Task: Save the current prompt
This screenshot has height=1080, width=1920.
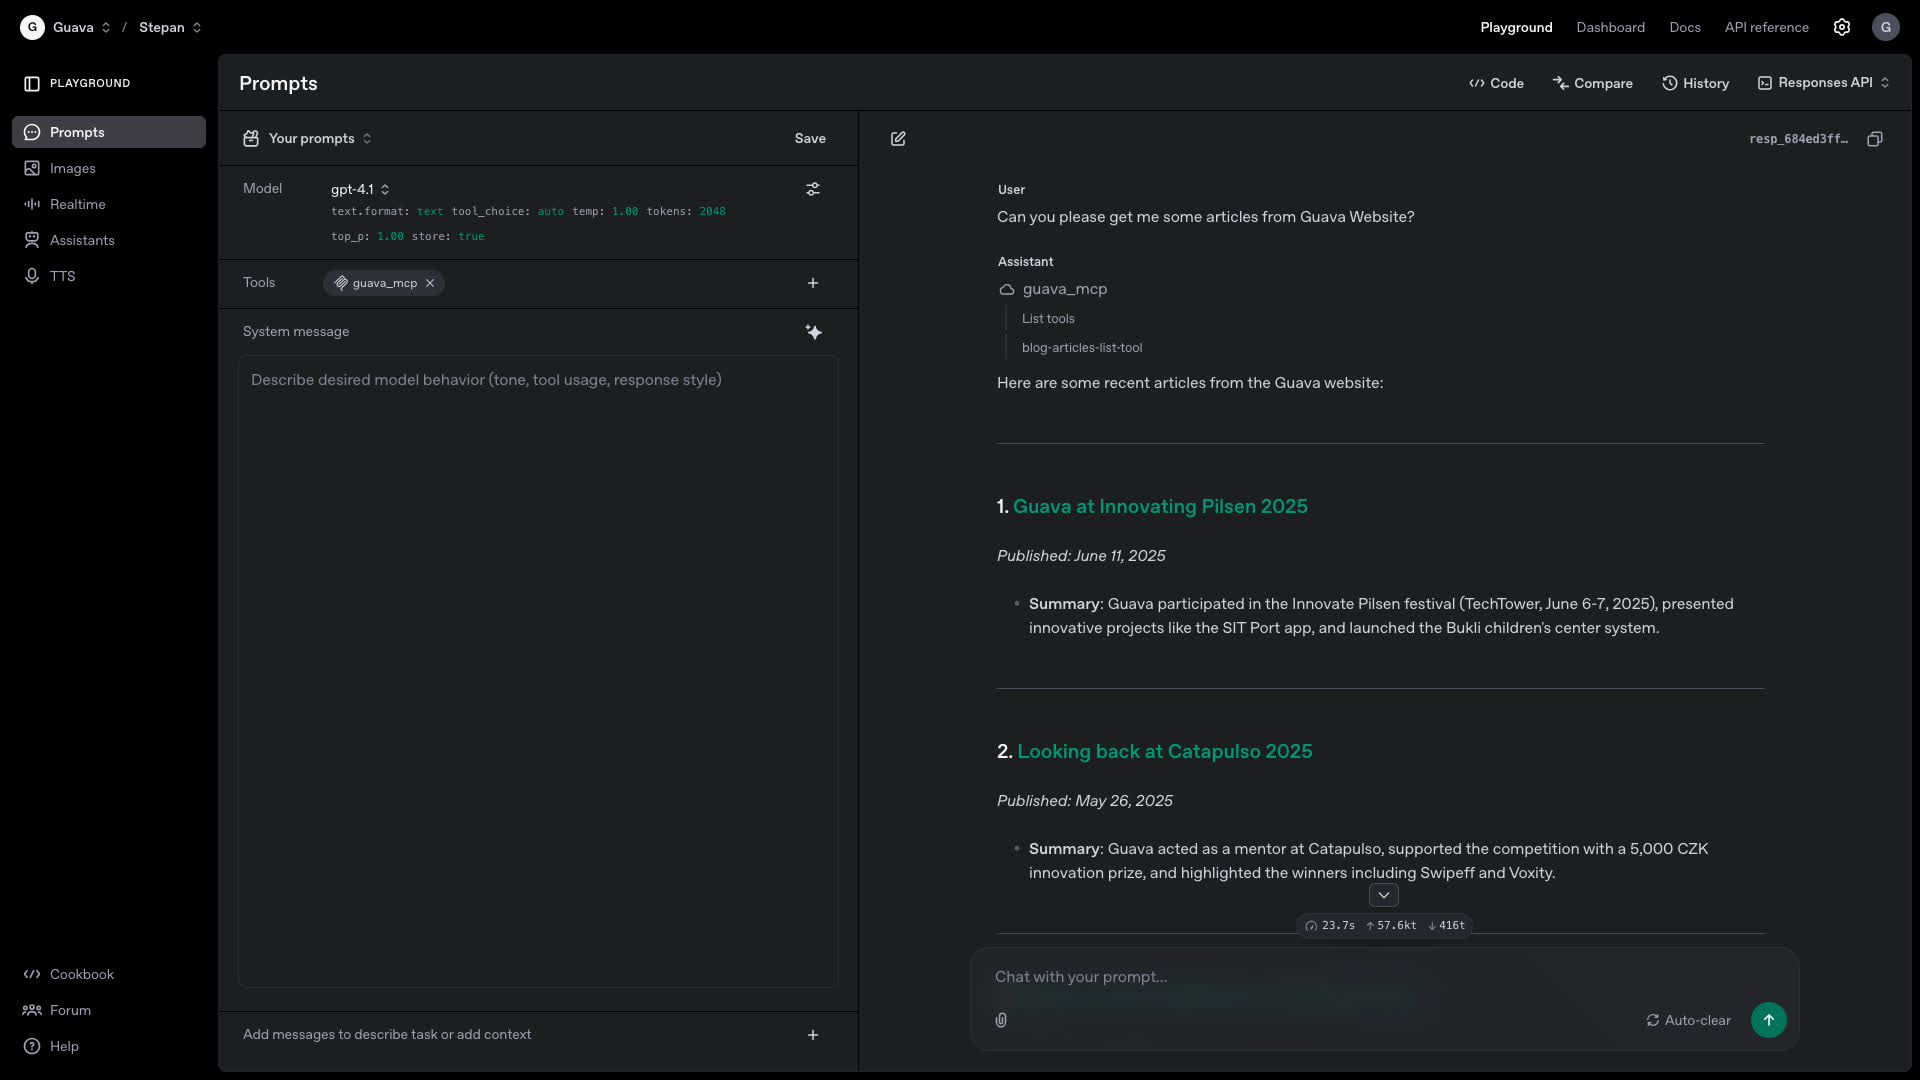Action: [810, 138]
